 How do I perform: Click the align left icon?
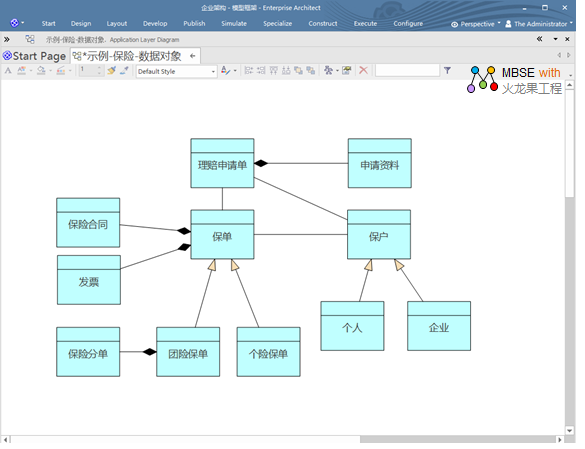[249, 71]
